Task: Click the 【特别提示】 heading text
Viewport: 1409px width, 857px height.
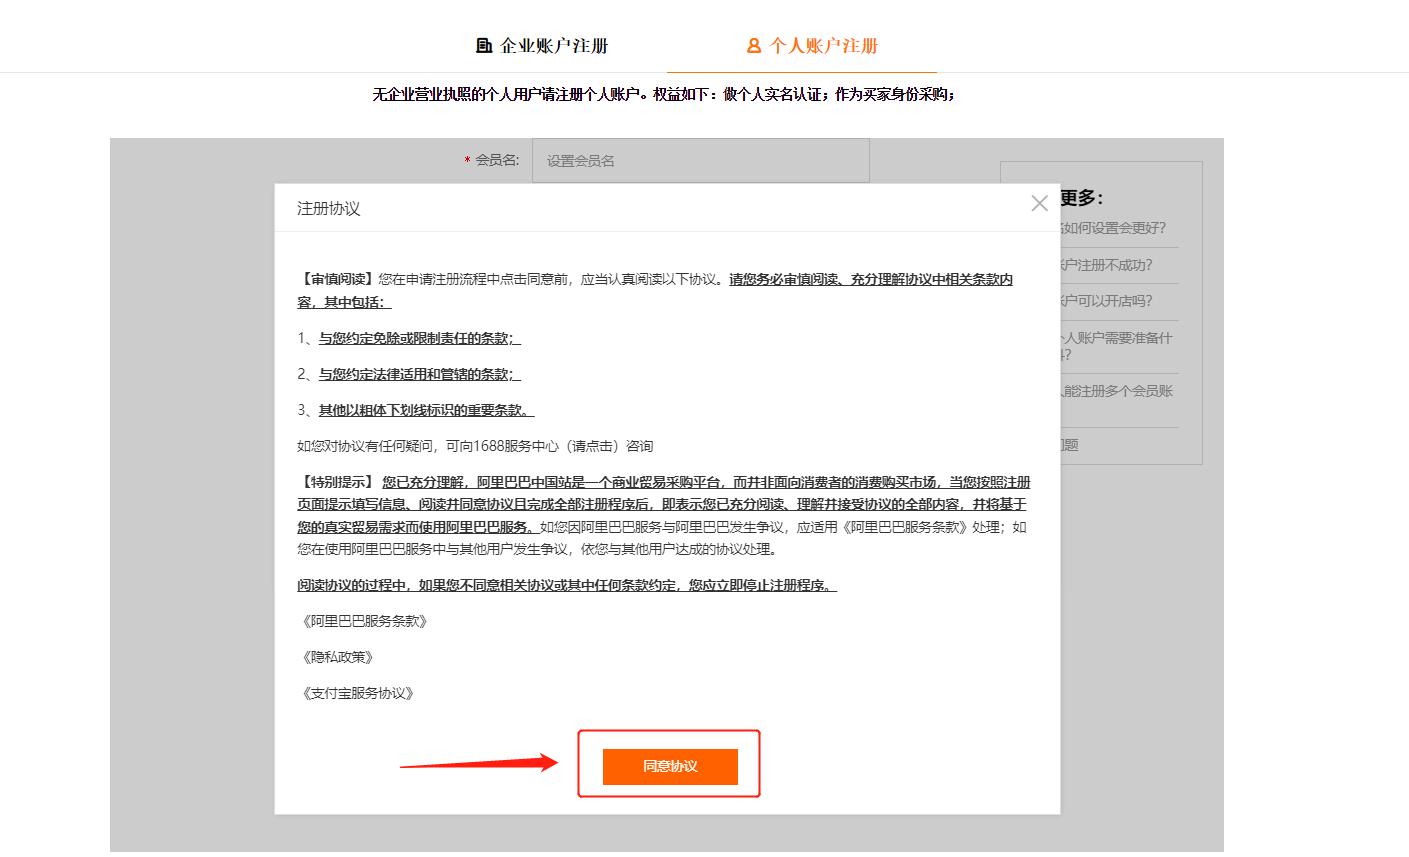Action: (337, 482)
